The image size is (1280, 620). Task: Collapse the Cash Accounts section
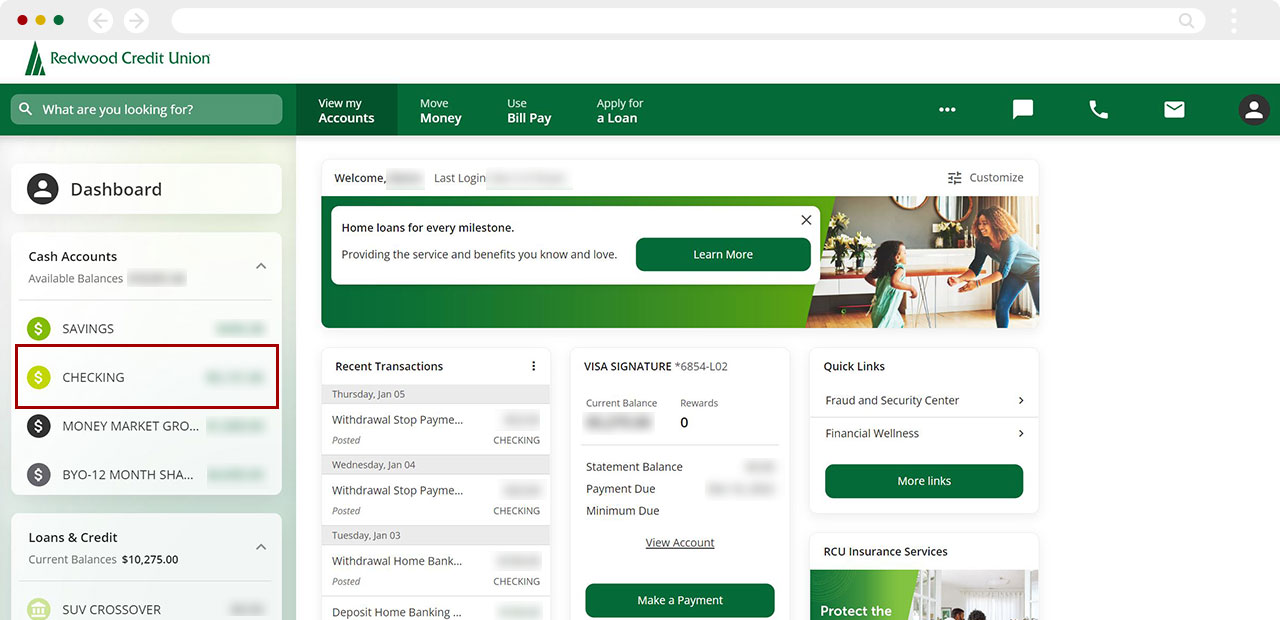261,267
